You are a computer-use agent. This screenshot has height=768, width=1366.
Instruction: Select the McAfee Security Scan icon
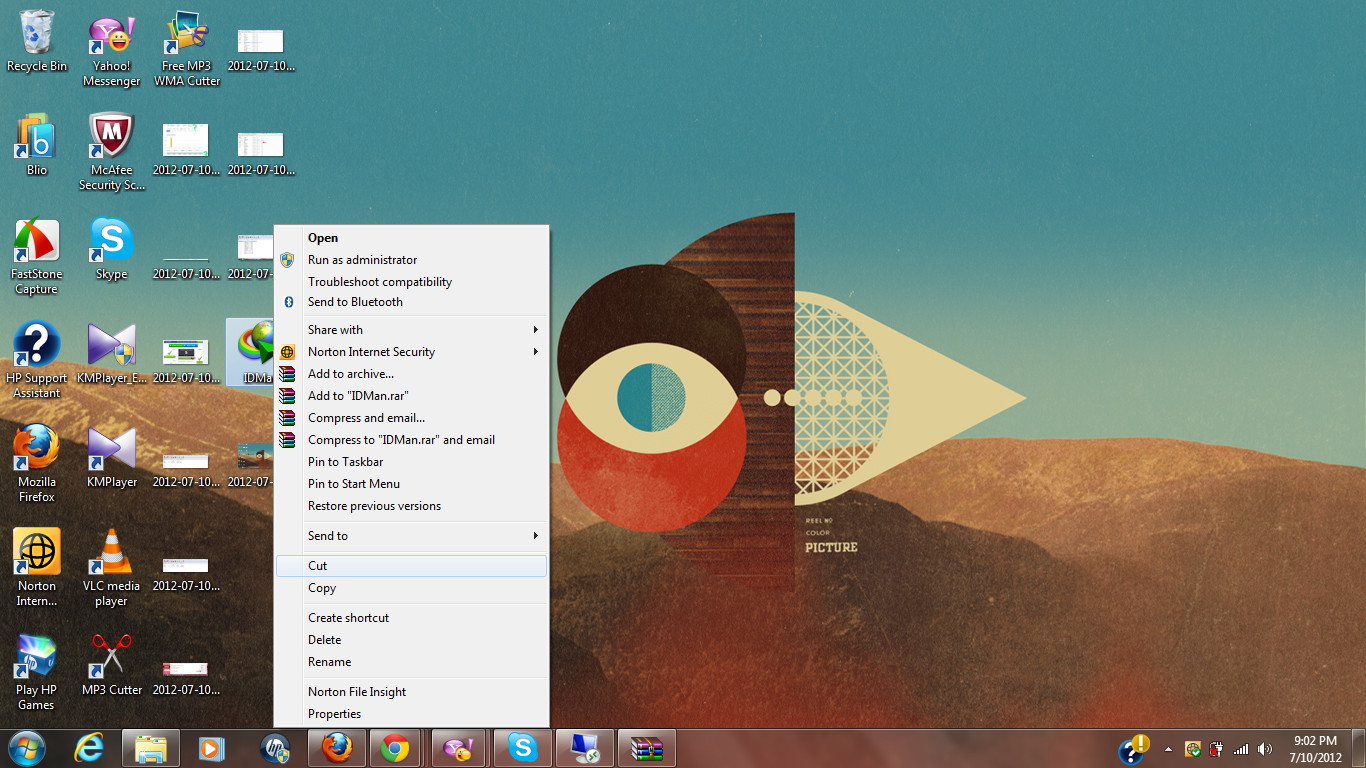click(112, 152)
